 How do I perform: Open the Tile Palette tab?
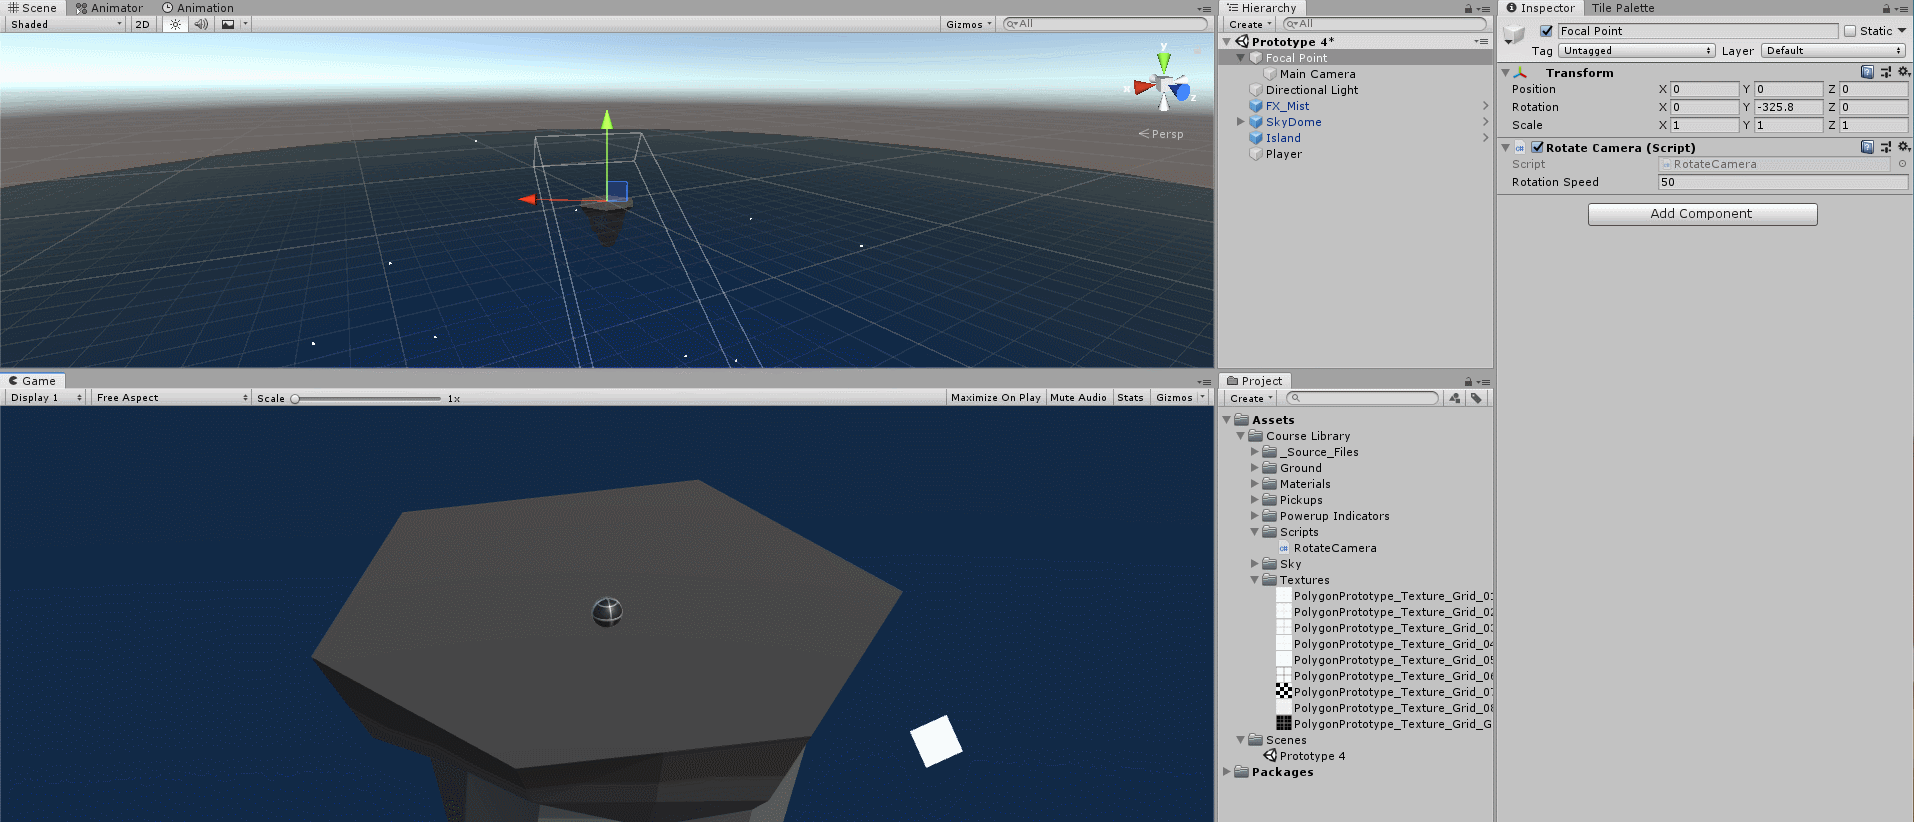(x=1623, y=8)
